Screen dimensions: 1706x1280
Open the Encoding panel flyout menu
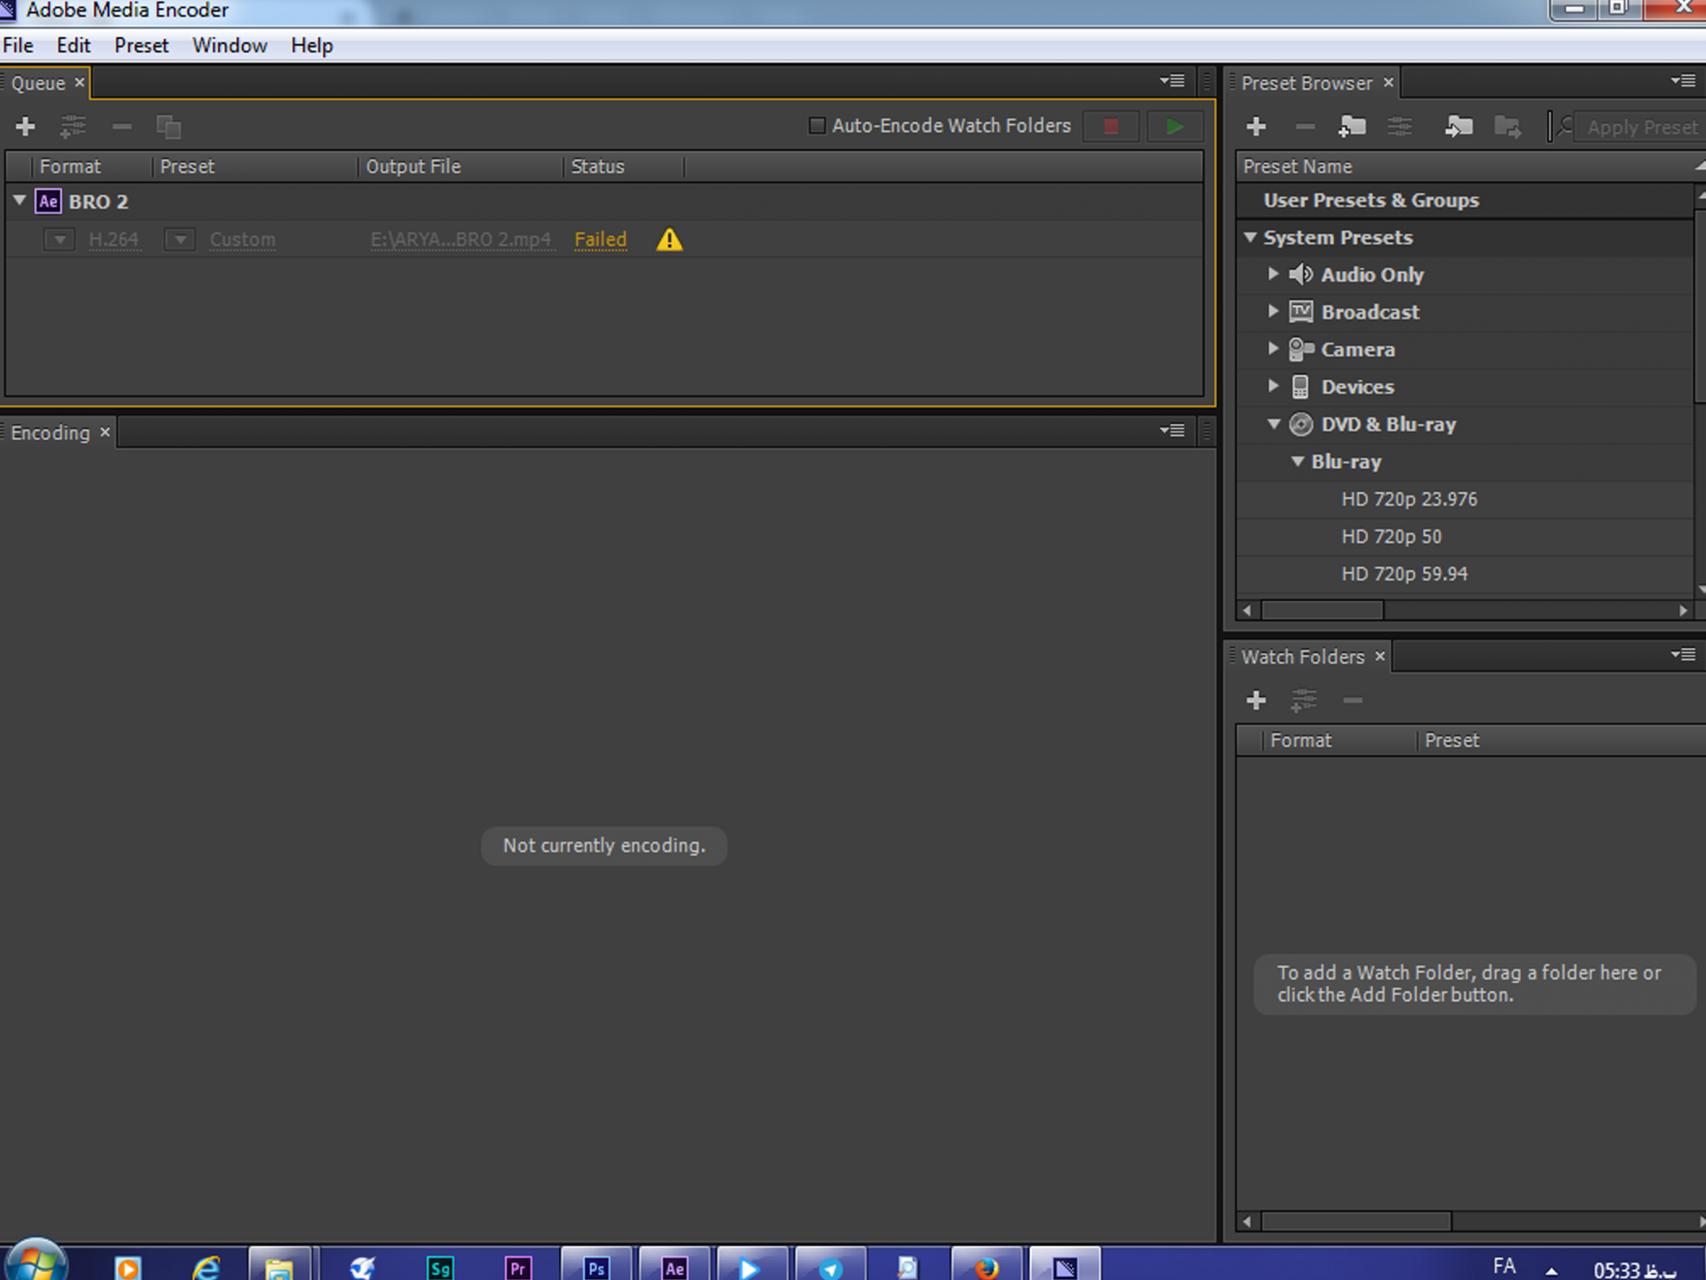point(1172,430)
